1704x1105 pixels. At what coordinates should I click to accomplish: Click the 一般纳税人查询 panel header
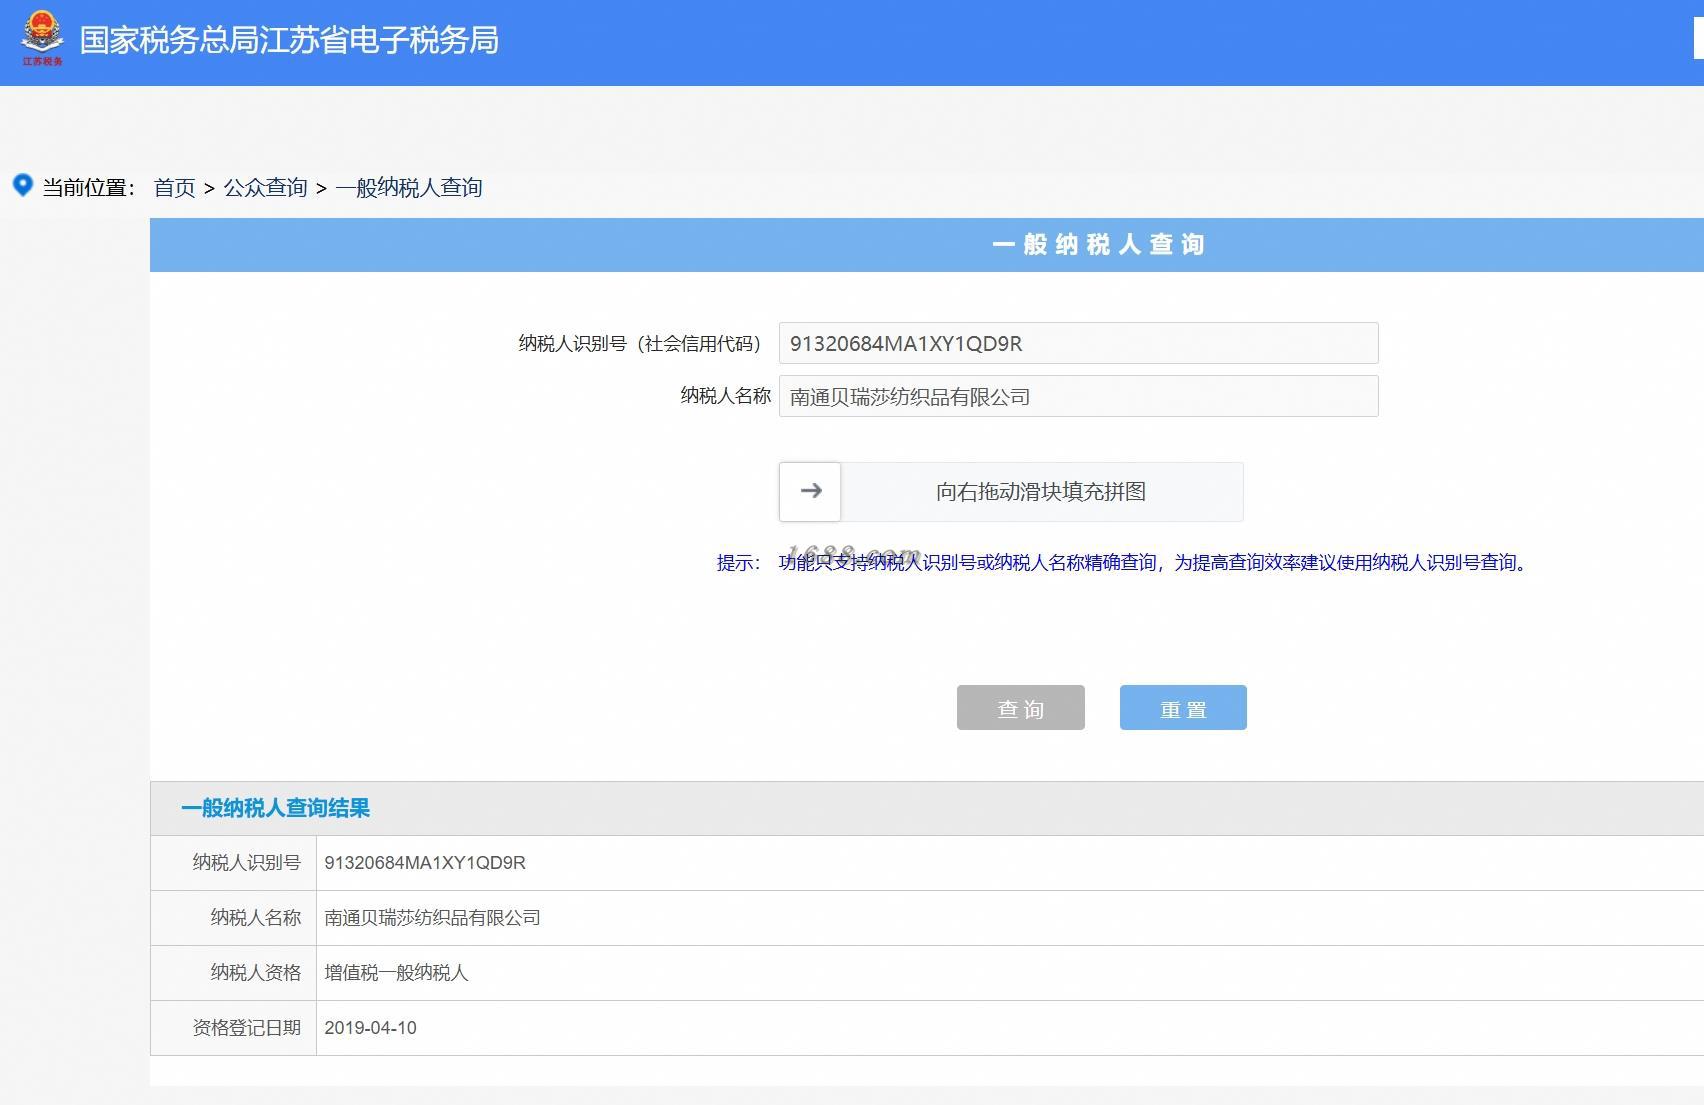point(927,245)
